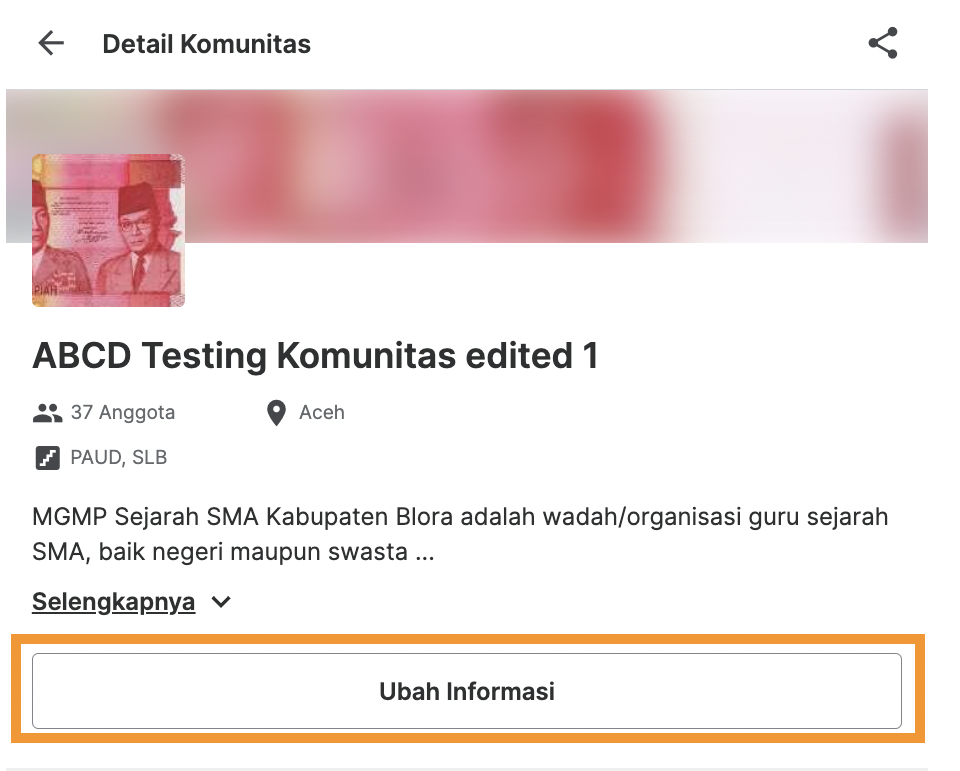
Task: Click the 37 Anggota member count
Action: (x=122, y=412)
